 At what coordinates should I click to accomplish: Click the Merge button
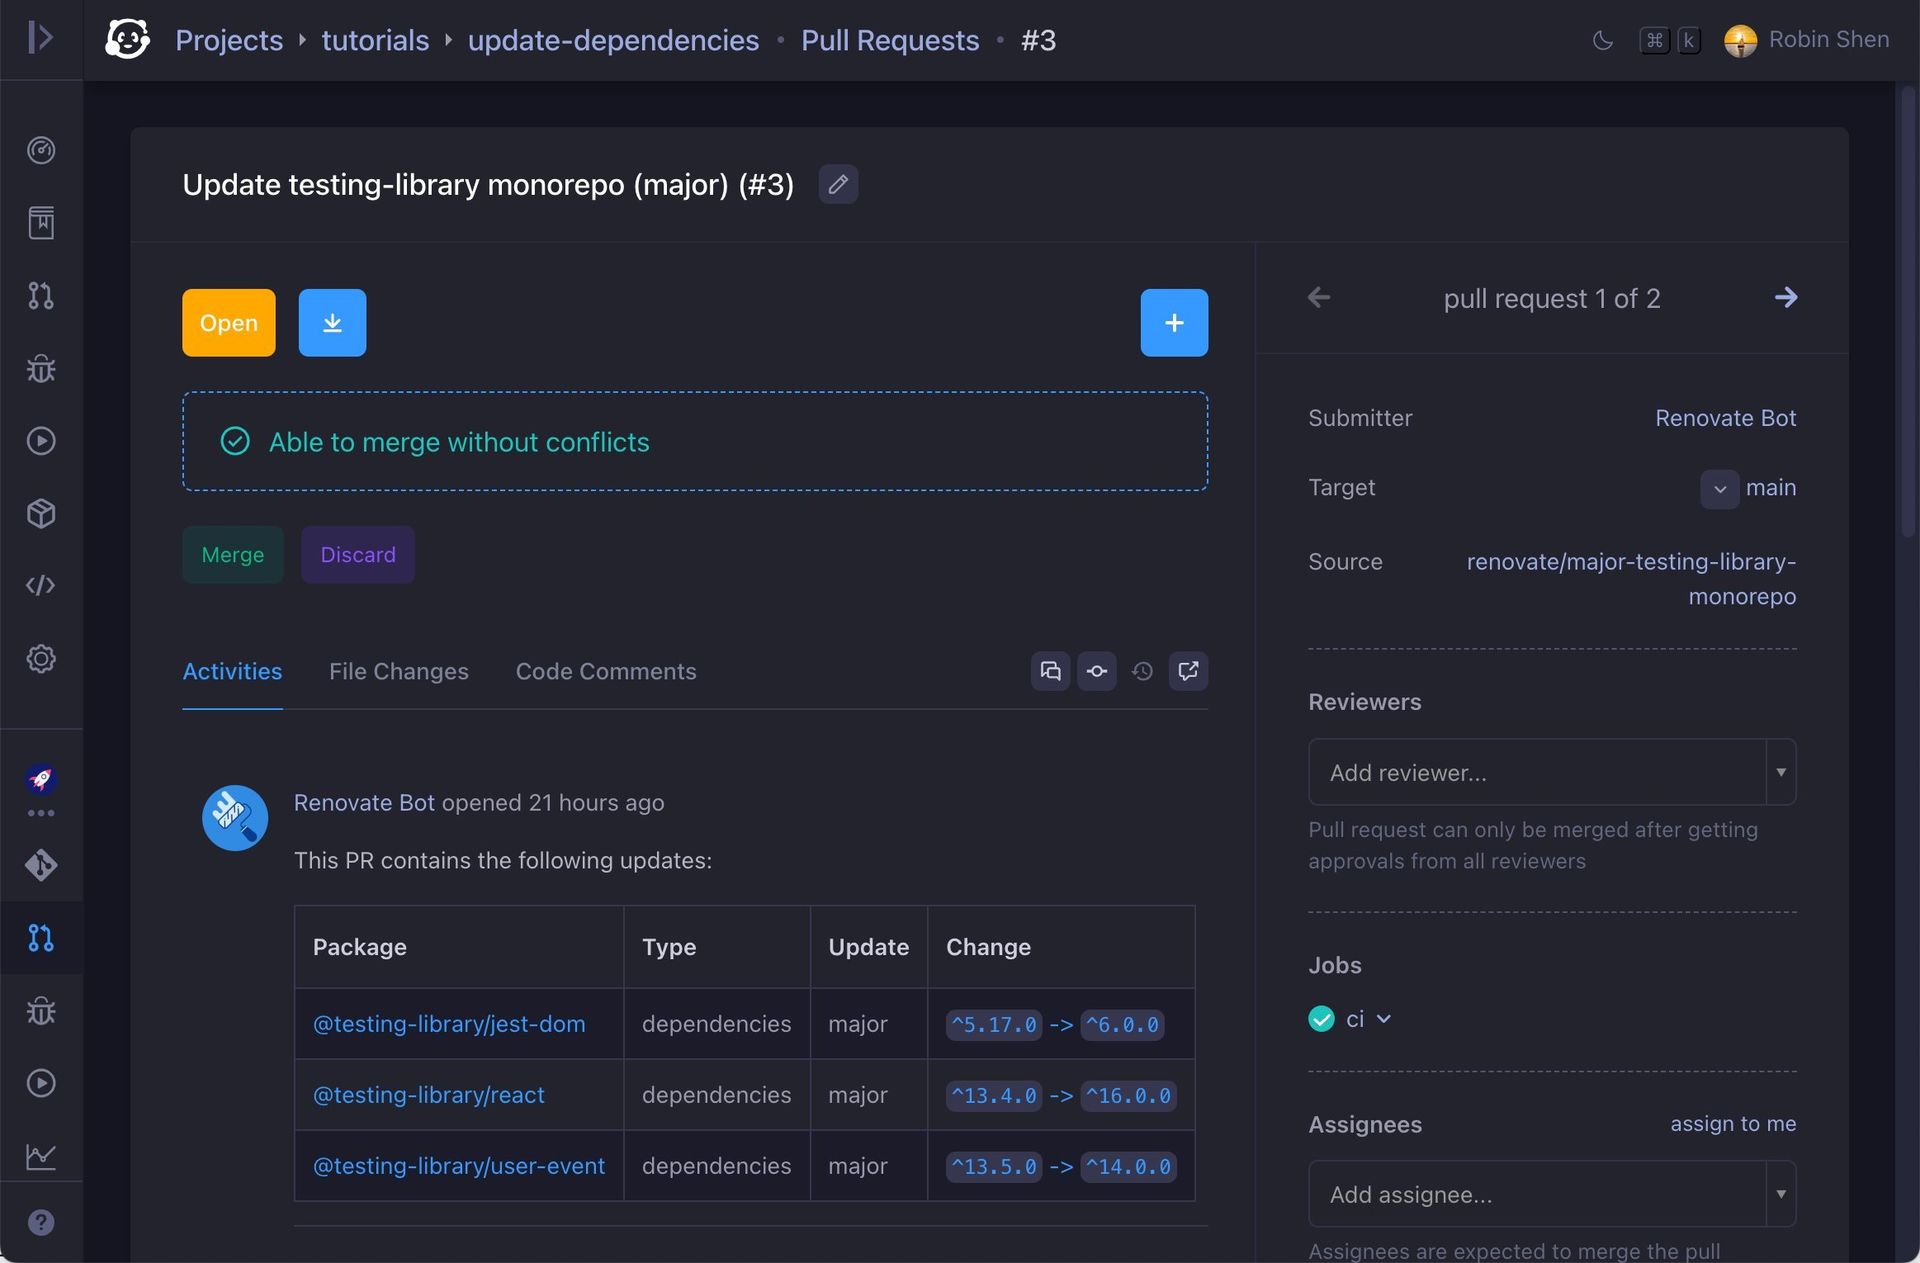[x=232, y=555]
